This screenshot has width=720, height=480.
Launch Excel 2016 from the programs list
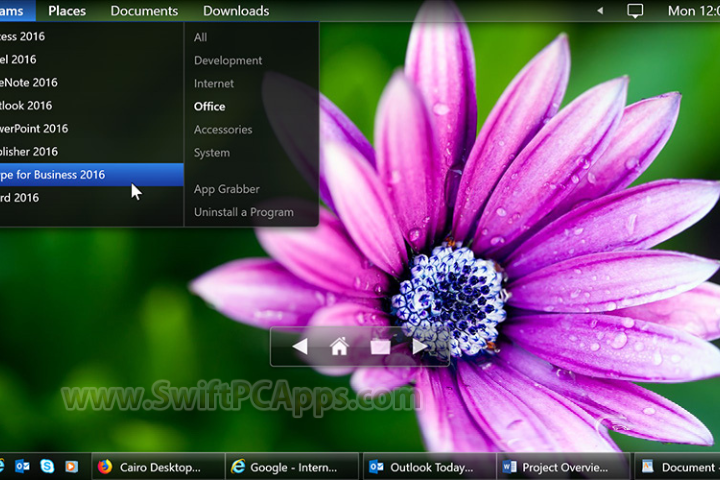point(91,59)
